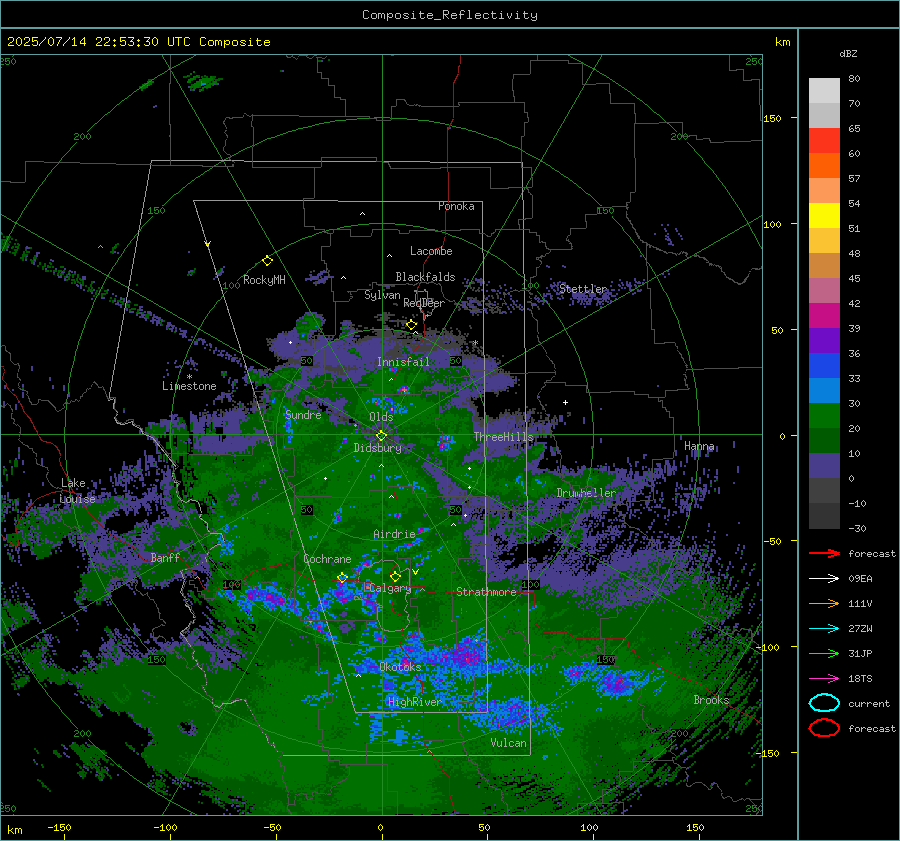Click the Sylvan label
The height and width of the screenshot is (841, 900).
point(382,295)
